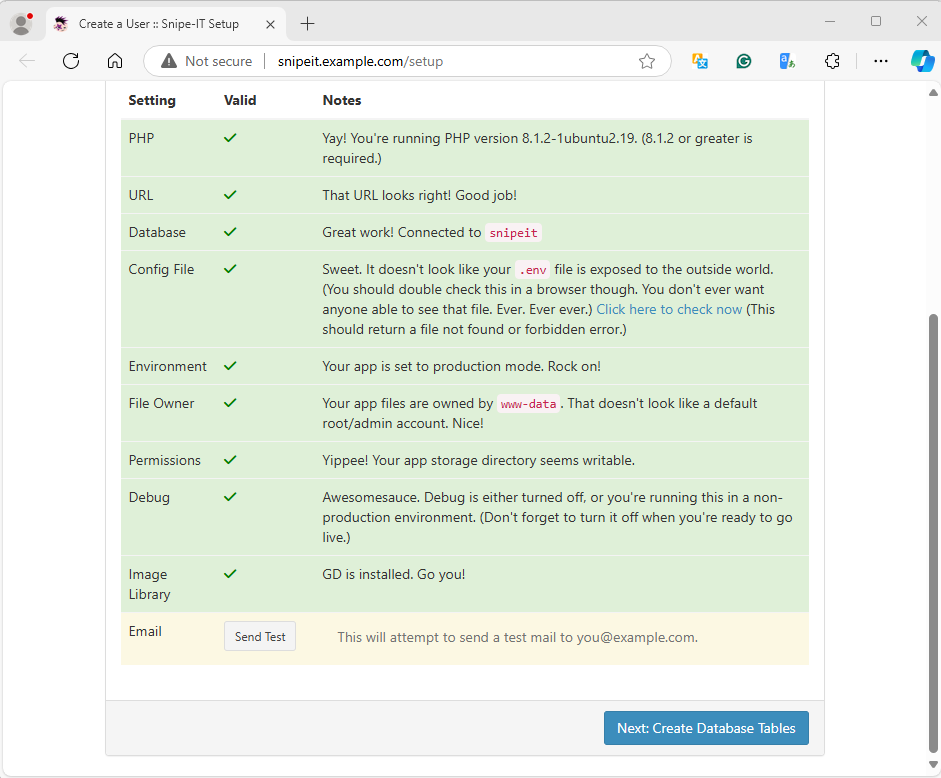Screen dimensions: 941x778
Task: Close the Snipe-IT Setup tab
Action: point(270,24)
